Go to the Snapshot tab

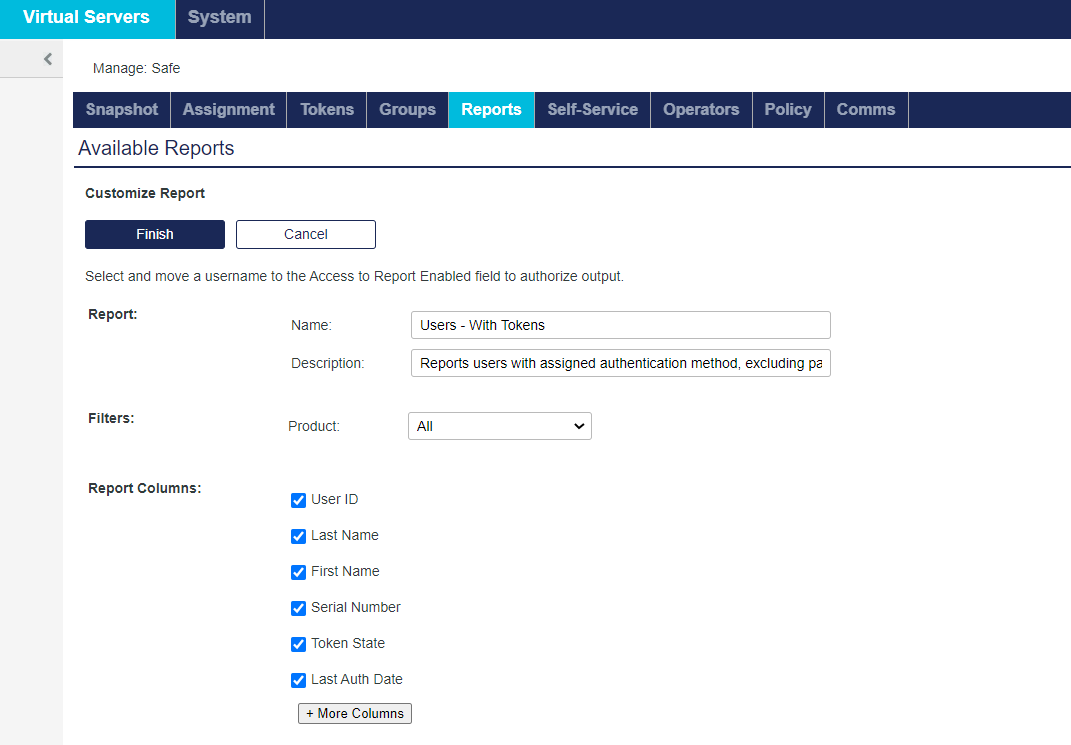[x=122, y=110]
